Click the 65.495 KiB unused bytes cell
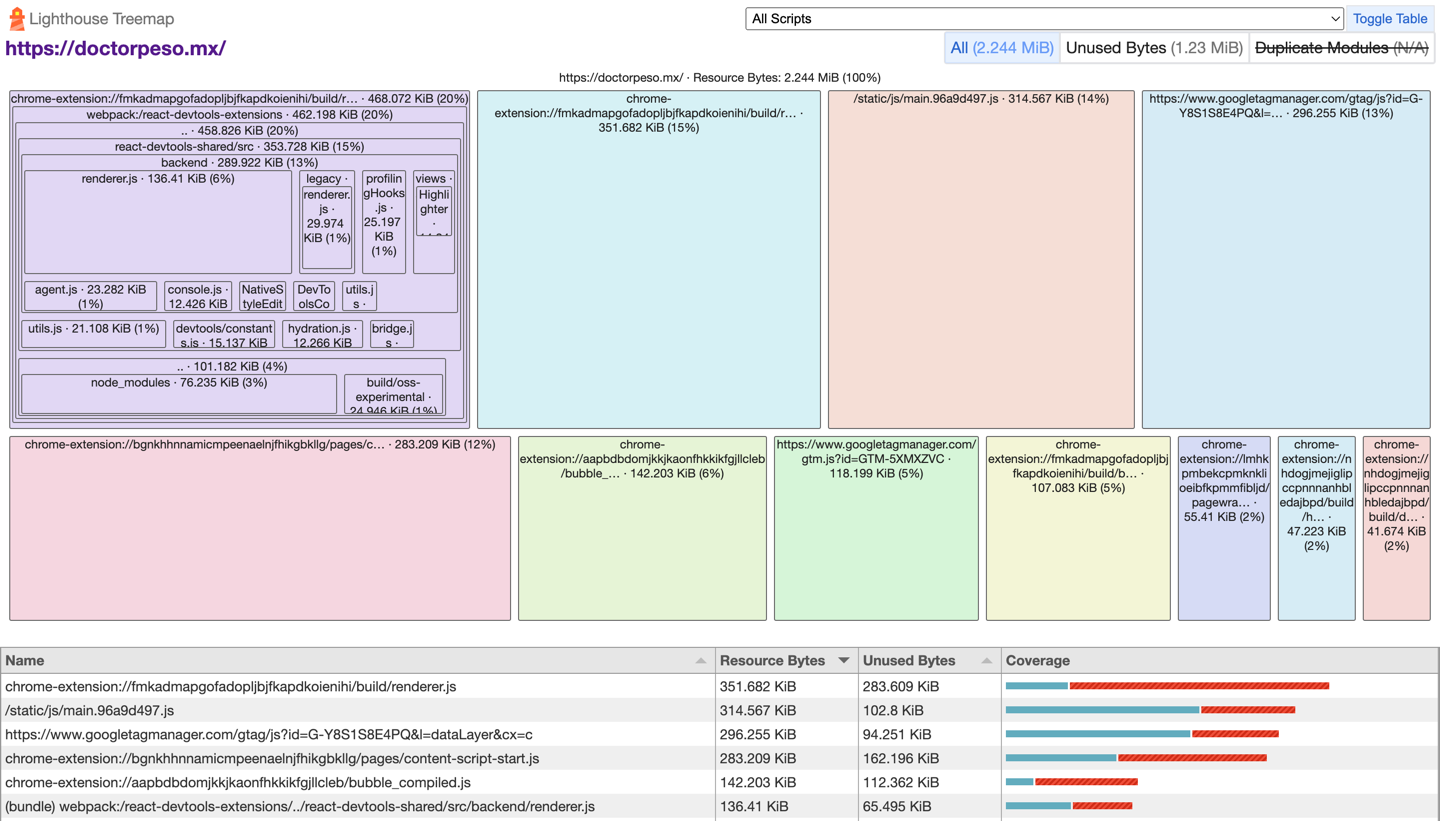This screenshot has width=1440, height=821. [930, 807]
